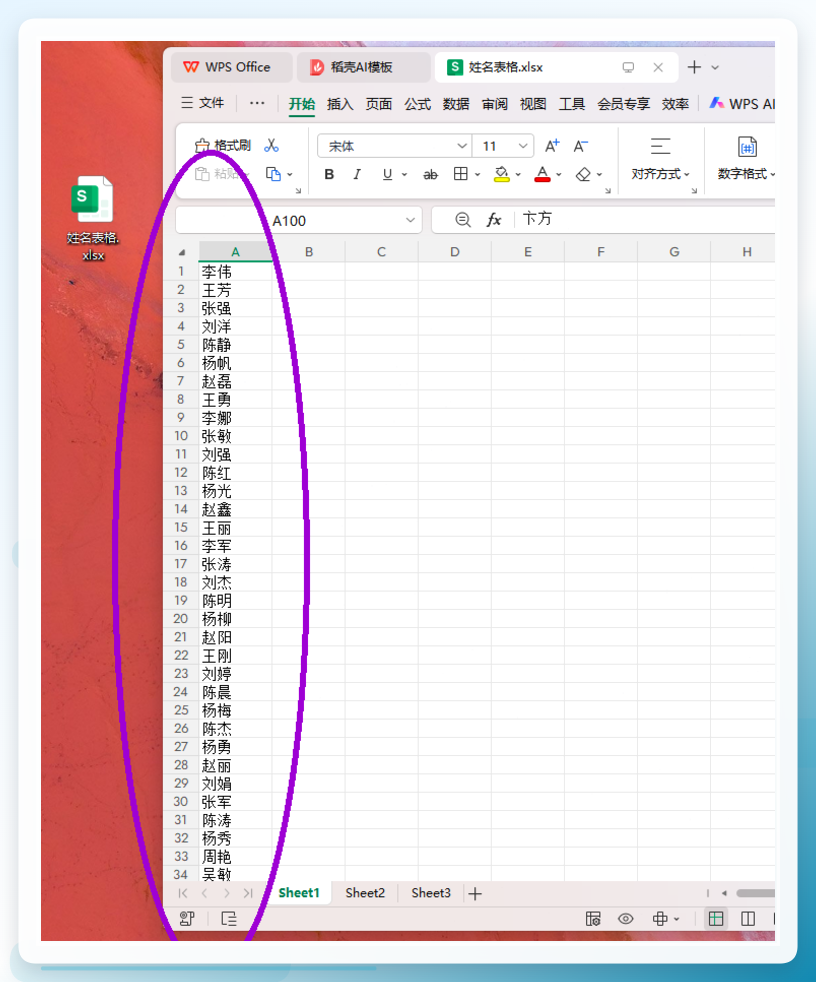
Task: Open the 文件 File menu
Action: [202, 103]
